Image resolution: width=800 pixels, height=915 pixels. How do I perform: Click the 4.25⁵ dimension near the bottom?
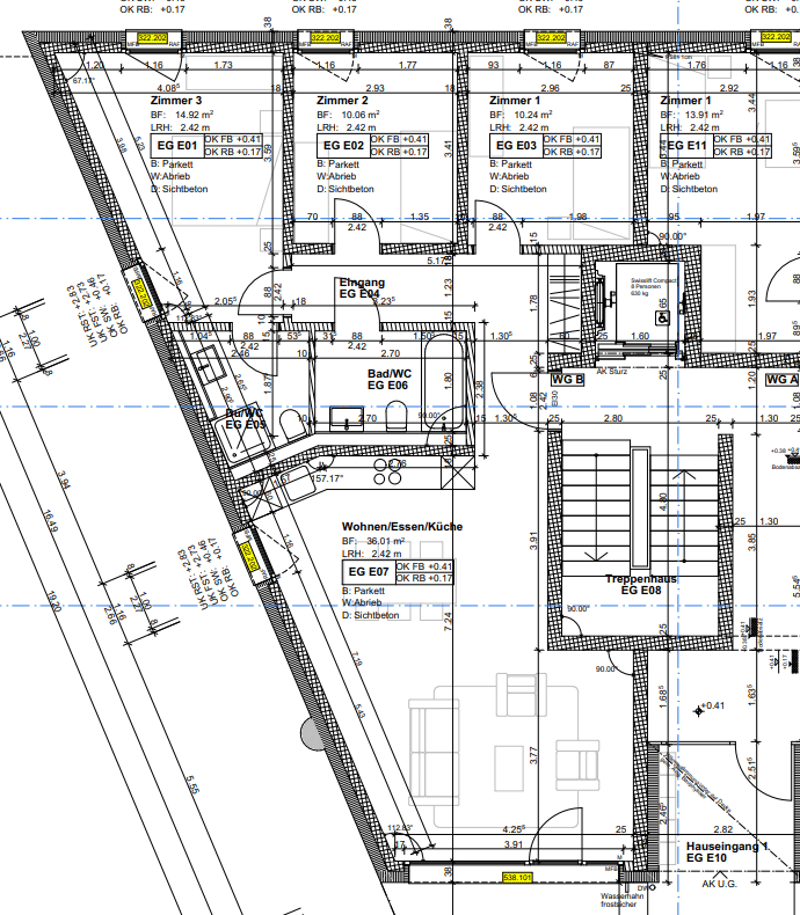(513, 829)
